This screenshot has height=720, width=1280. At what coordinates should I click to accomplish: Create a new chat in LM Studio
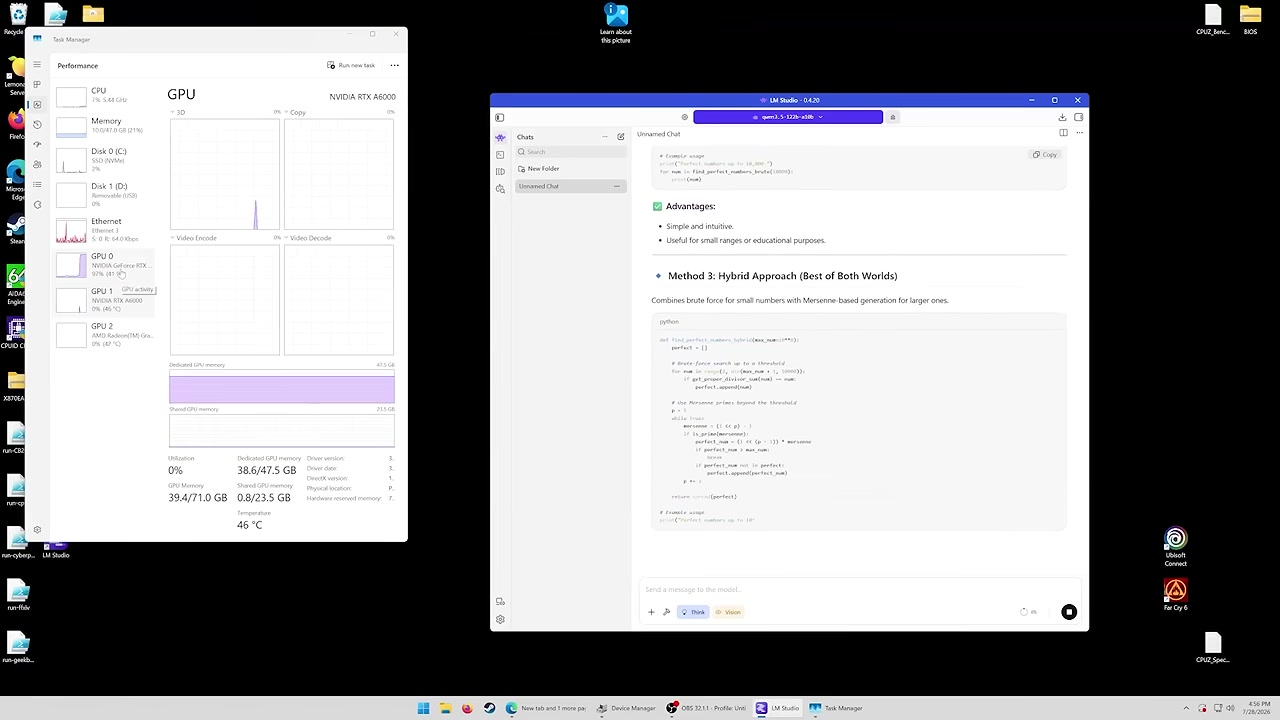point(620,137)
